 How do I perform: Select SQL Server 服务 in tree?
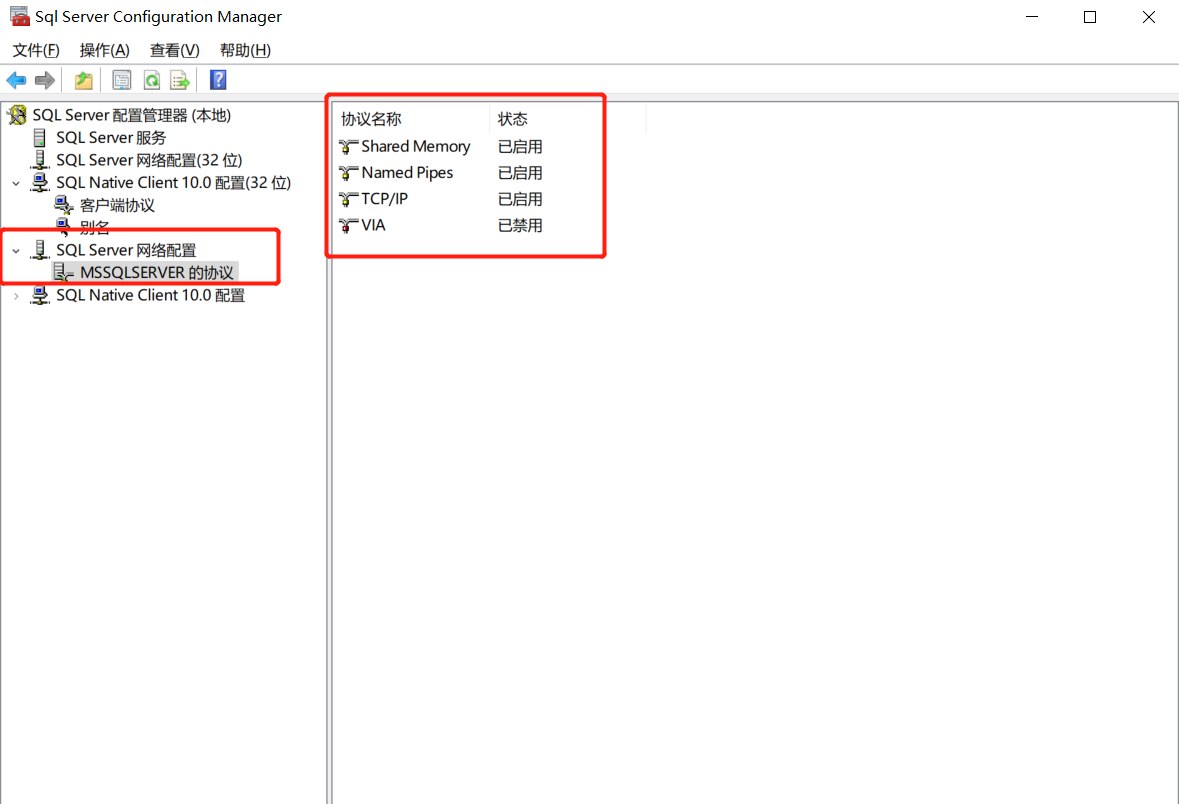click(x=111, y=138)
